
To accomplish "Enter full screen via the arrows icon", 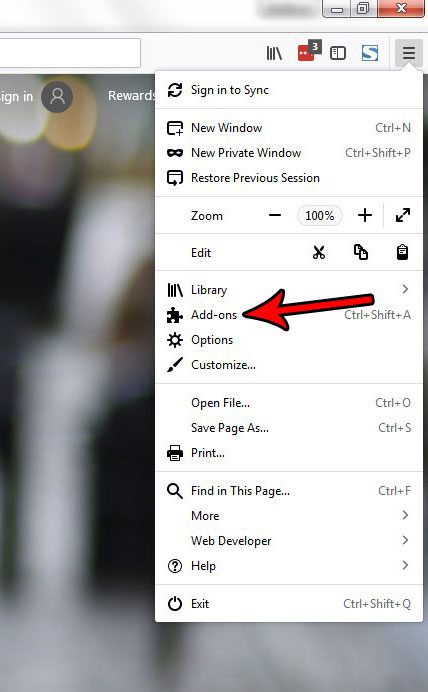I will tap(403, 215).
